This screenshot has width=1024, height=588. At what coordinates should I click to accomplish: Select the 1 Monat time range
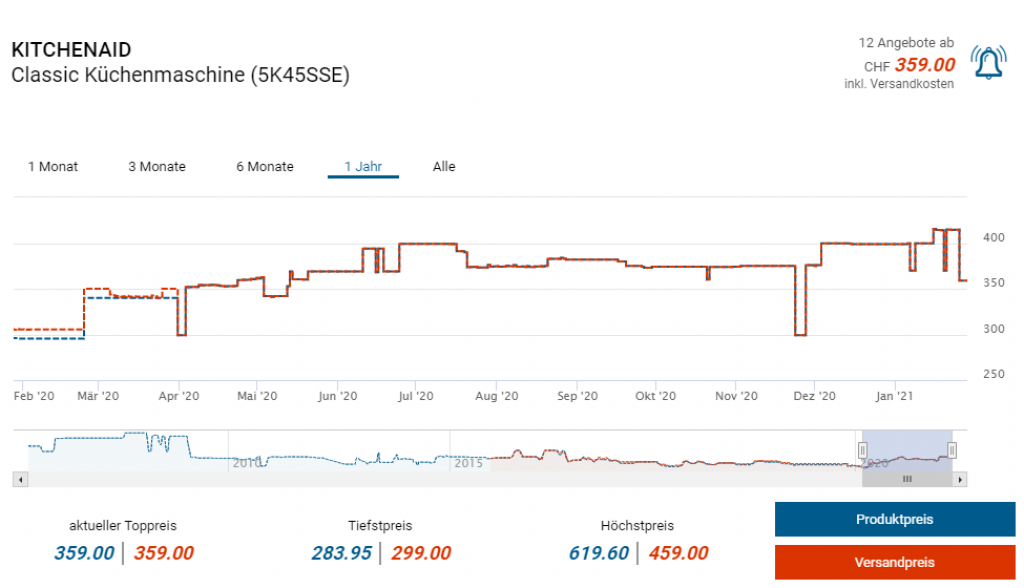pyautogui.click(x=53, y=167)
